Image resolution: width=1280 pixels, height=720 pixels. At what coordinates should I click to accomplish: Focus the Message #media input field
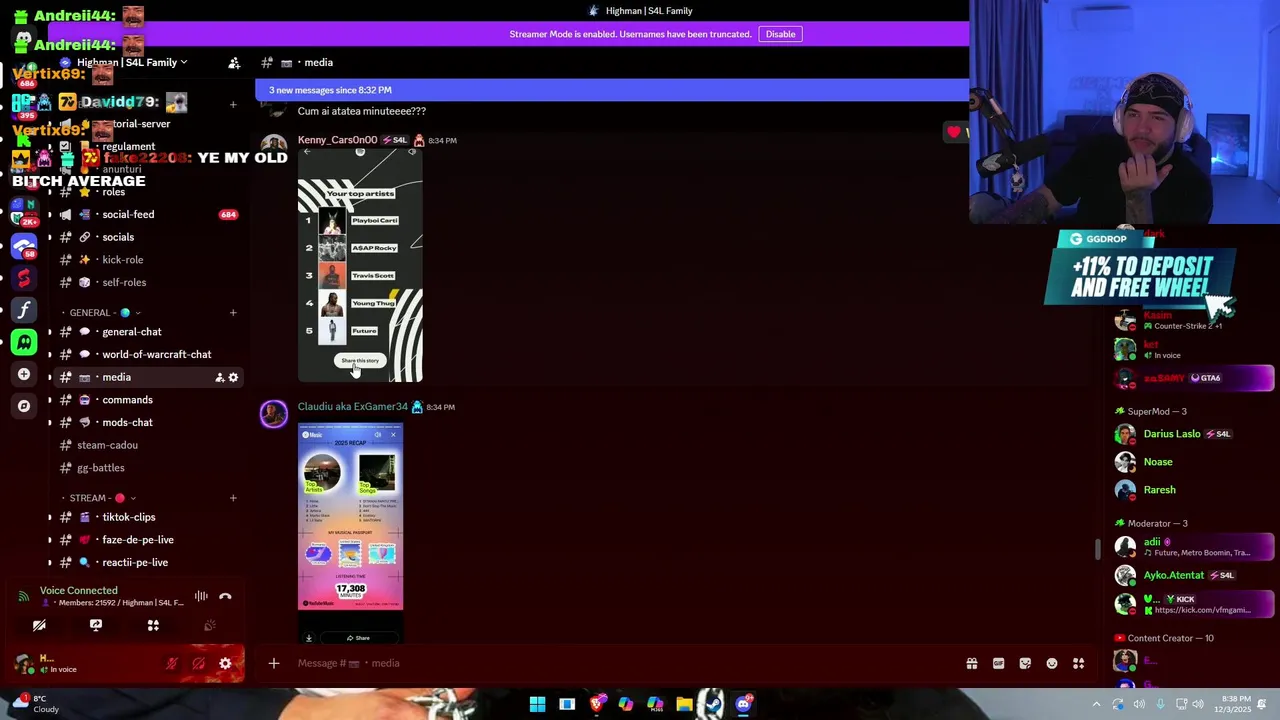tap(620, 663)
